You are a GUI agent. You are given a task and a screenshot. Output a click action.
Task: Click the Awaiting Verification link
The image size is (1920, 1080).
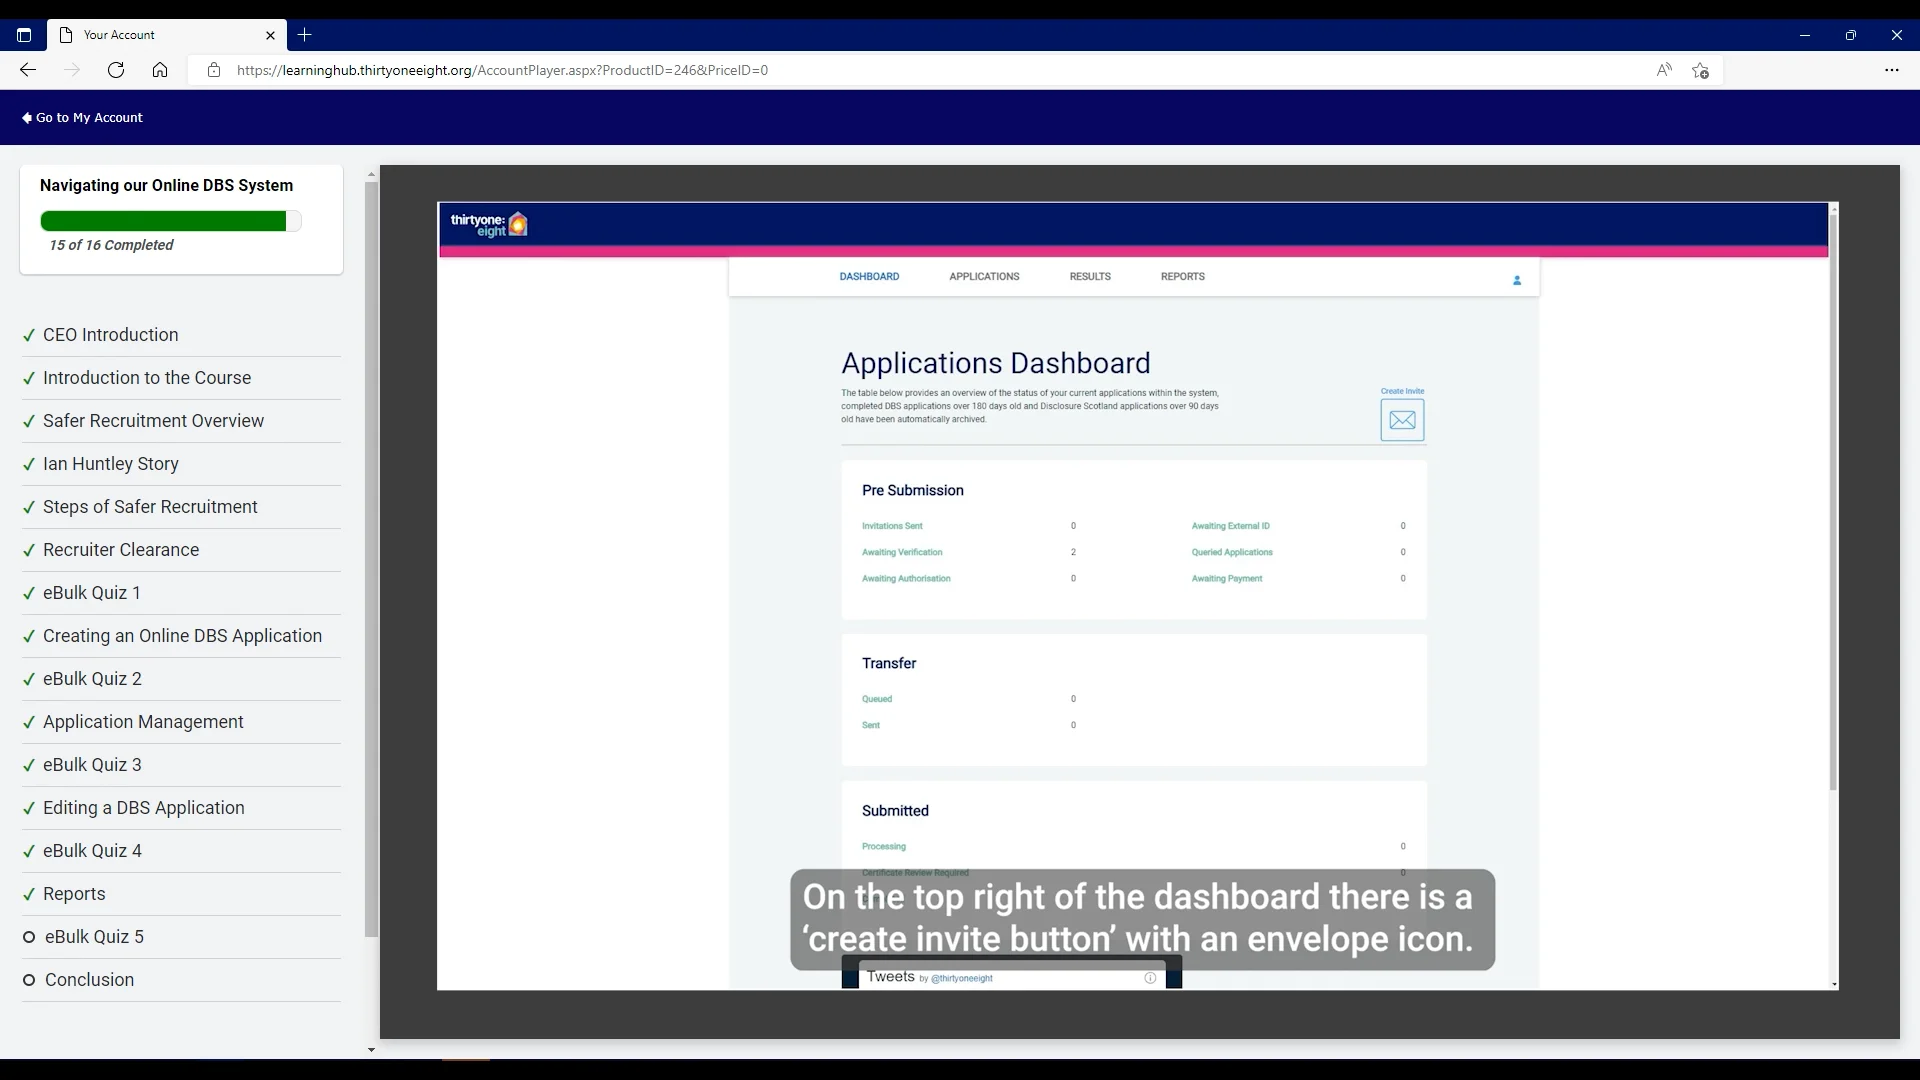[901, 552]
